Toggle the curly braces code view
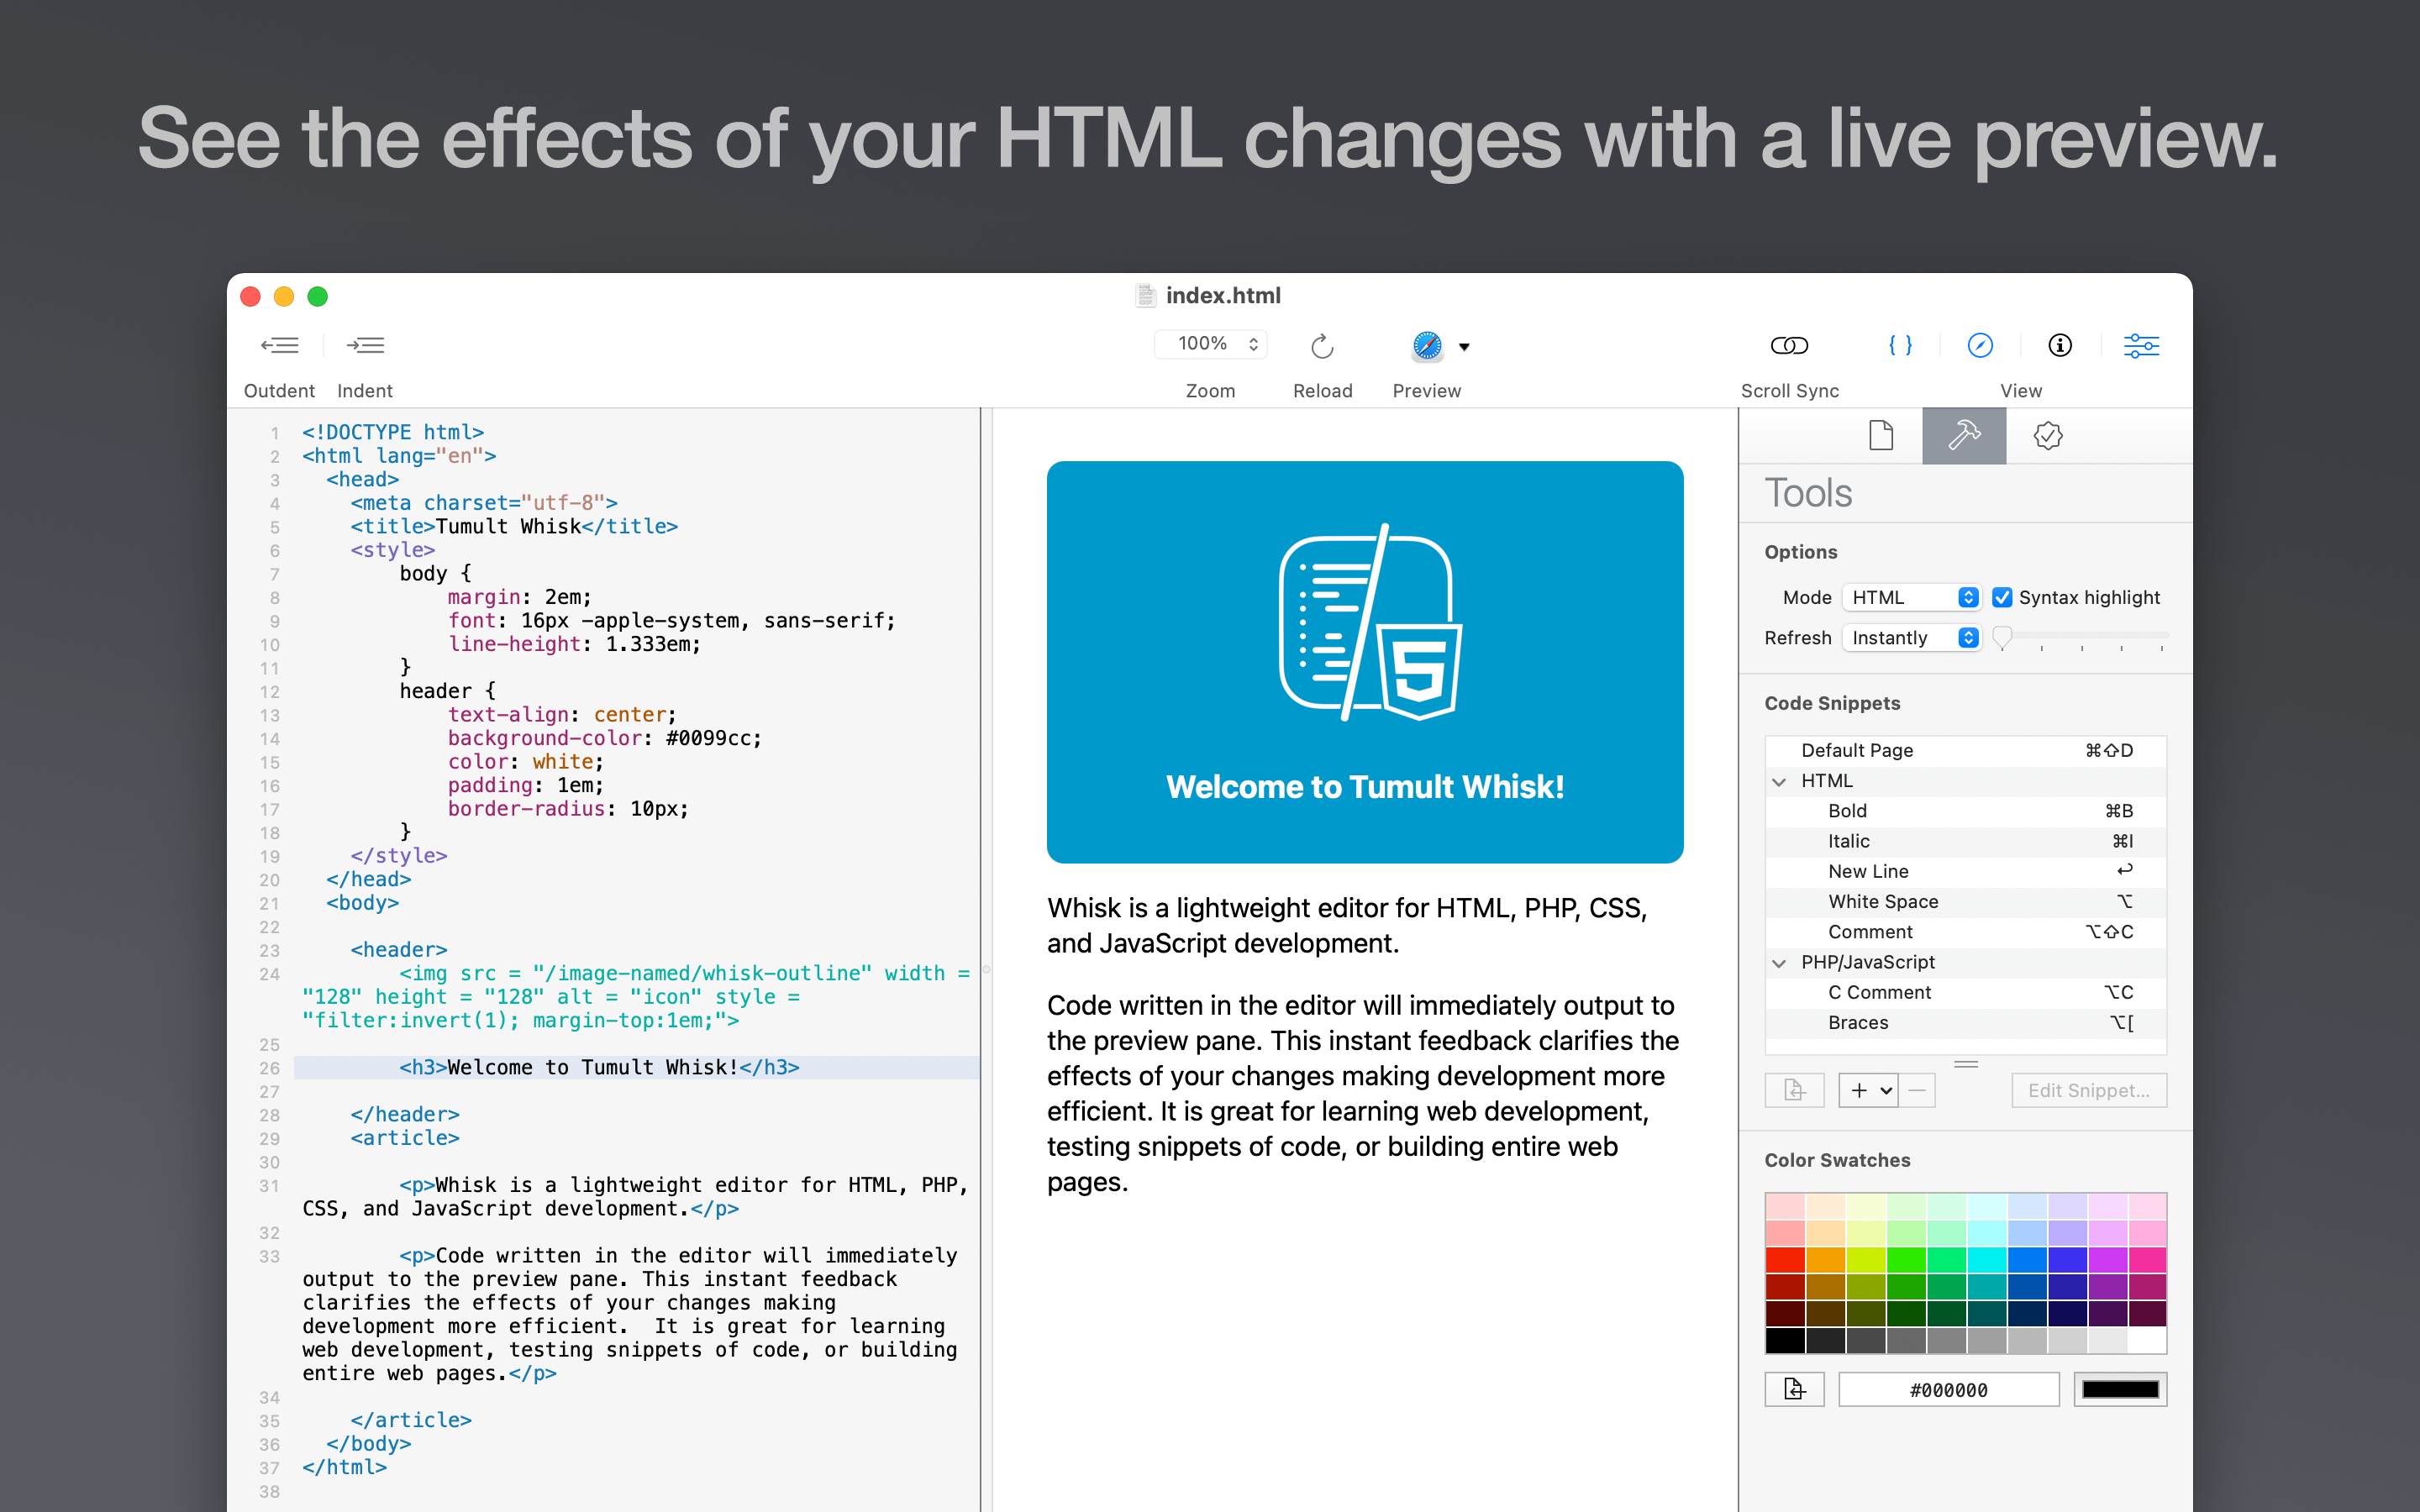Viewport: 2420px width, 1512px height. point(1901,345)
